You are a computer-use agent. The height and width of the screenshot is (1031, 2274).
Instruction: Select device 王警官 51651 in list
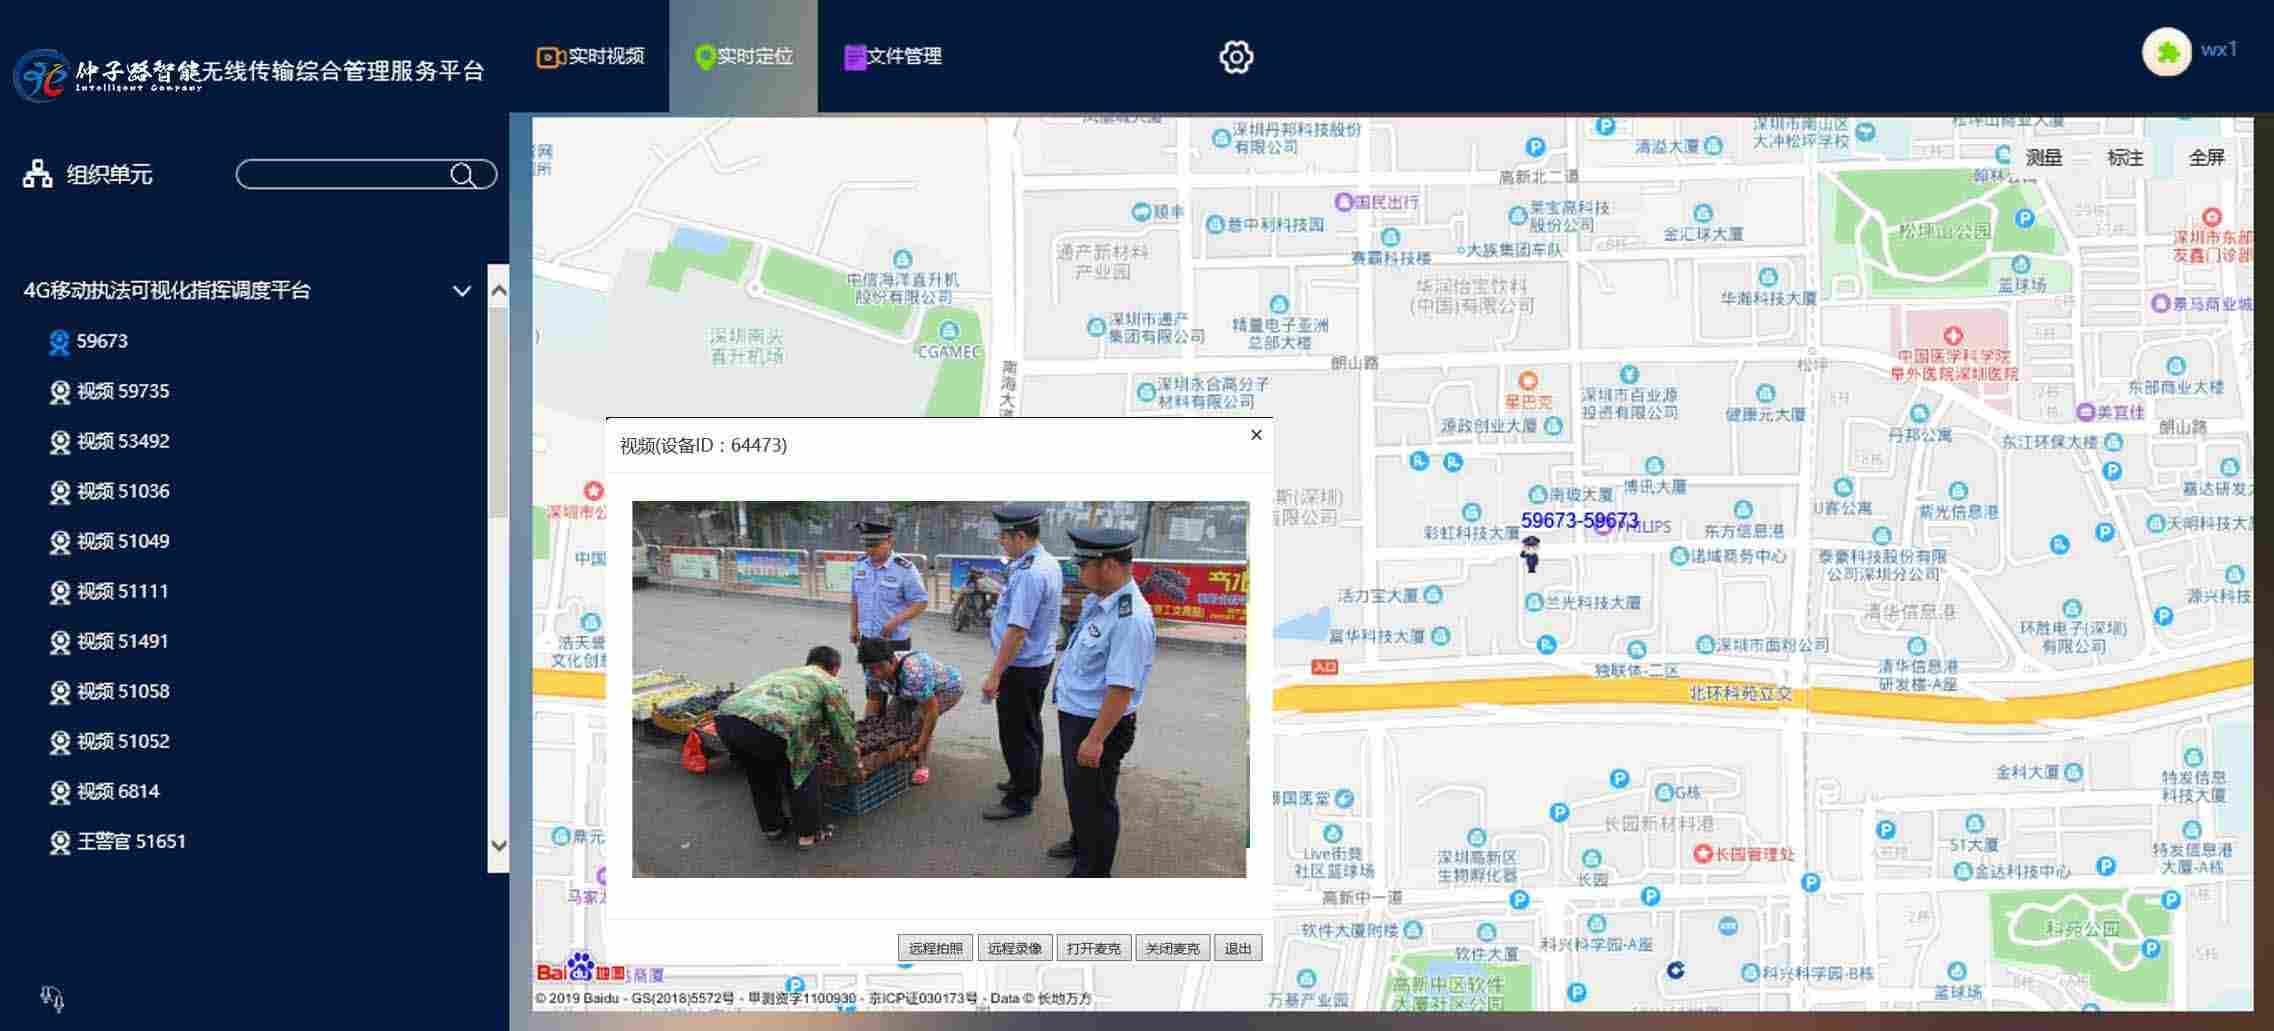131,841
